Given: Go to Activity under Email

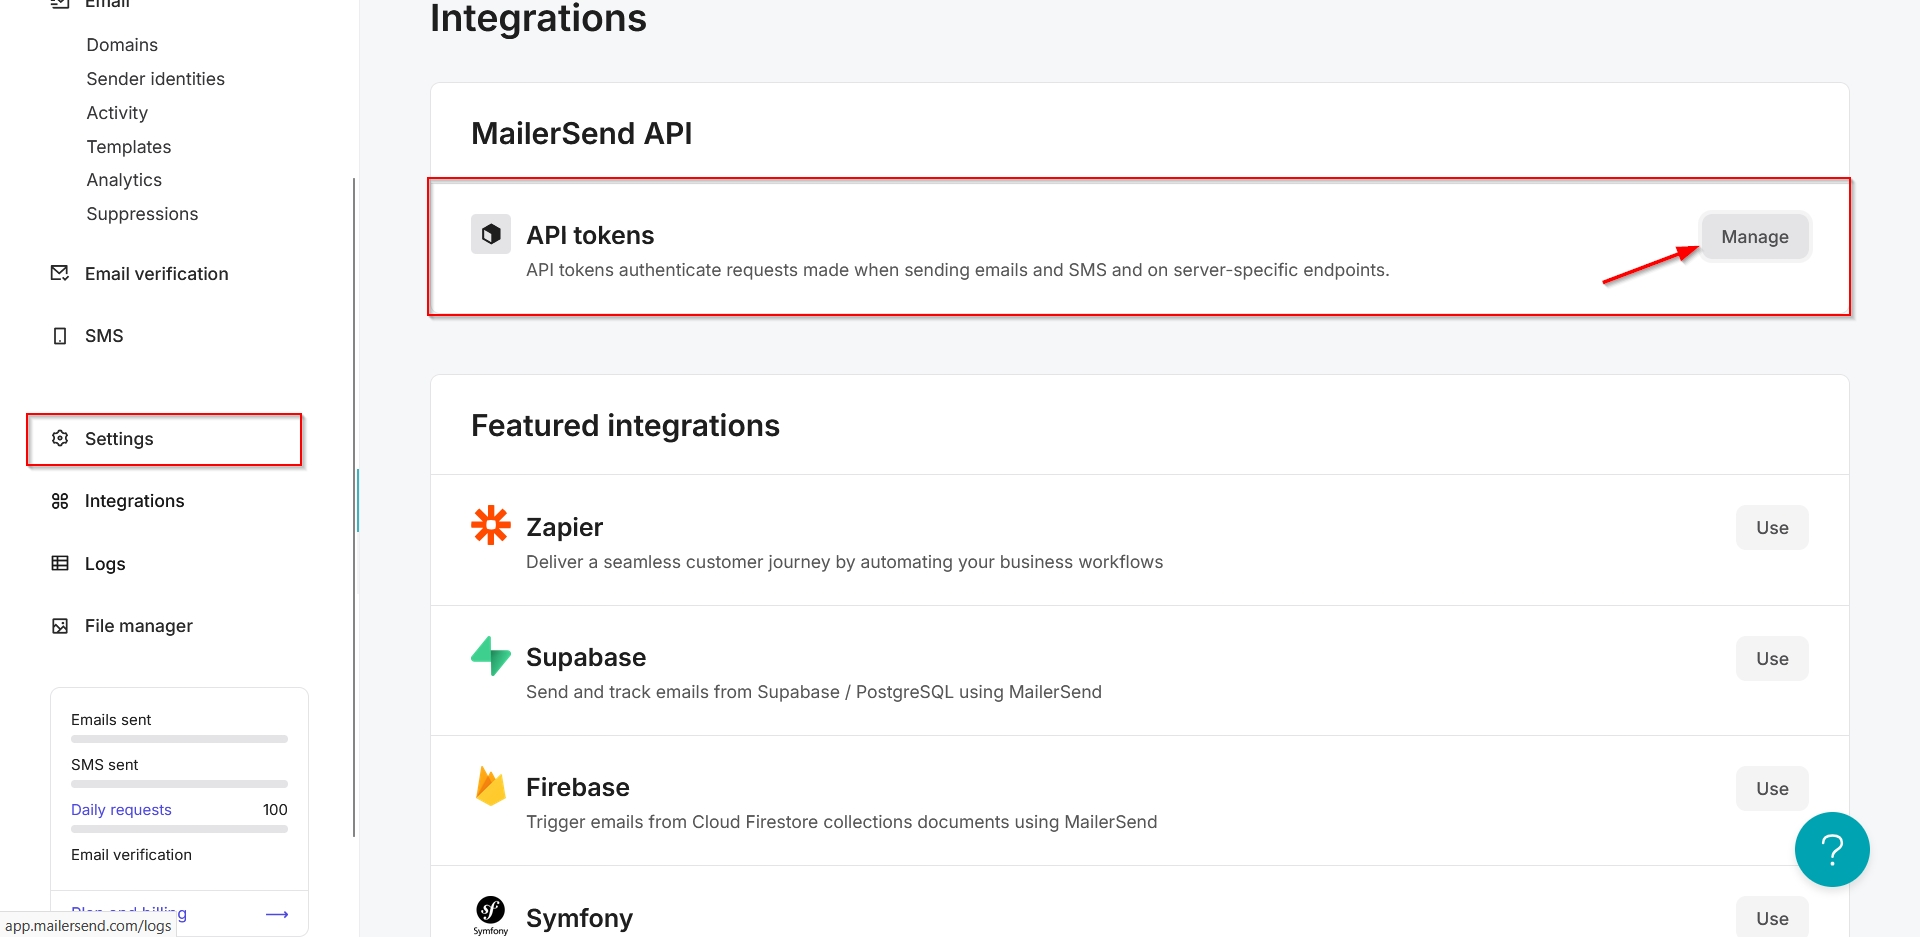Looking at the screenshot, I should pos(117,113).
